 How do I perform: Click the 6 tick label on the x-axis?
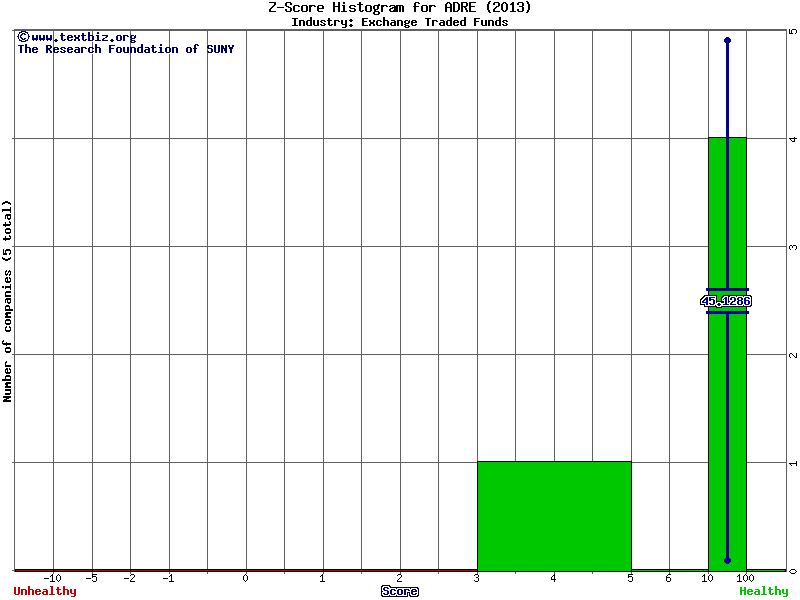pos(669,578)
